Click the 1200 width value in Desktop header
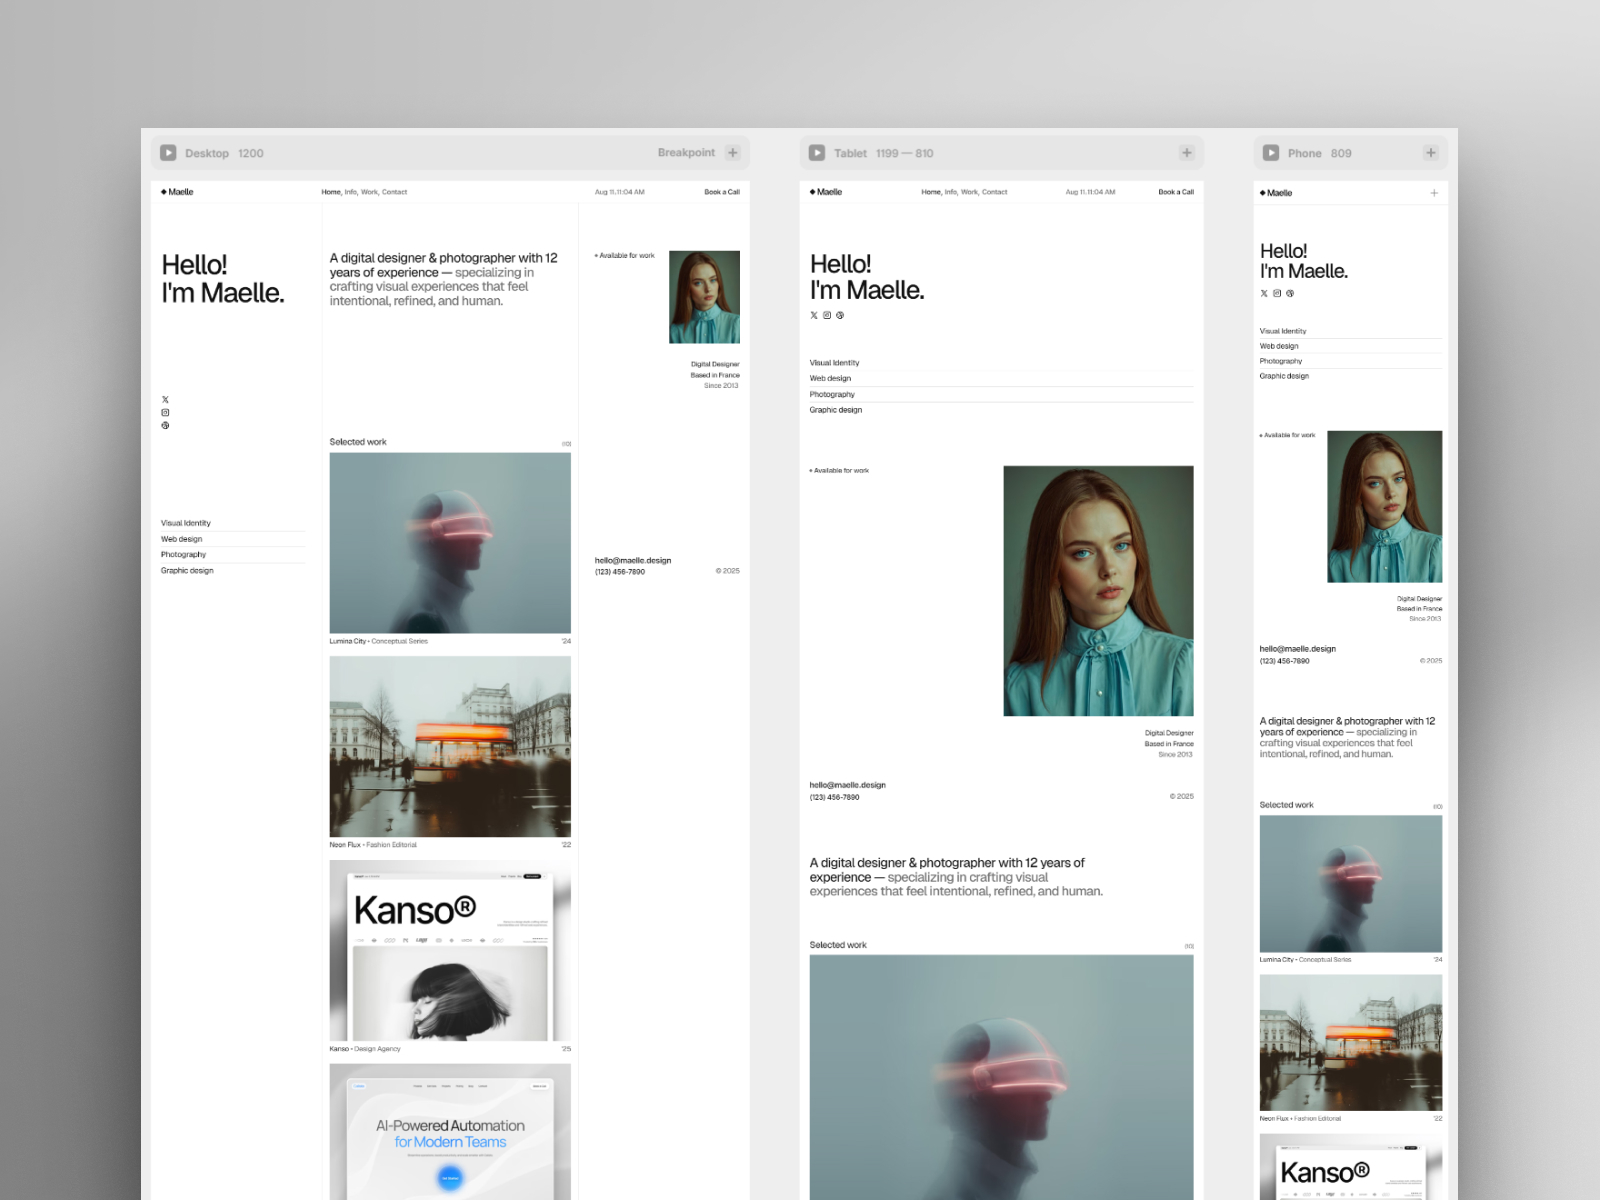This screenshot has width=1600, height=1200. pyautogui.click(x=251, y=153)
